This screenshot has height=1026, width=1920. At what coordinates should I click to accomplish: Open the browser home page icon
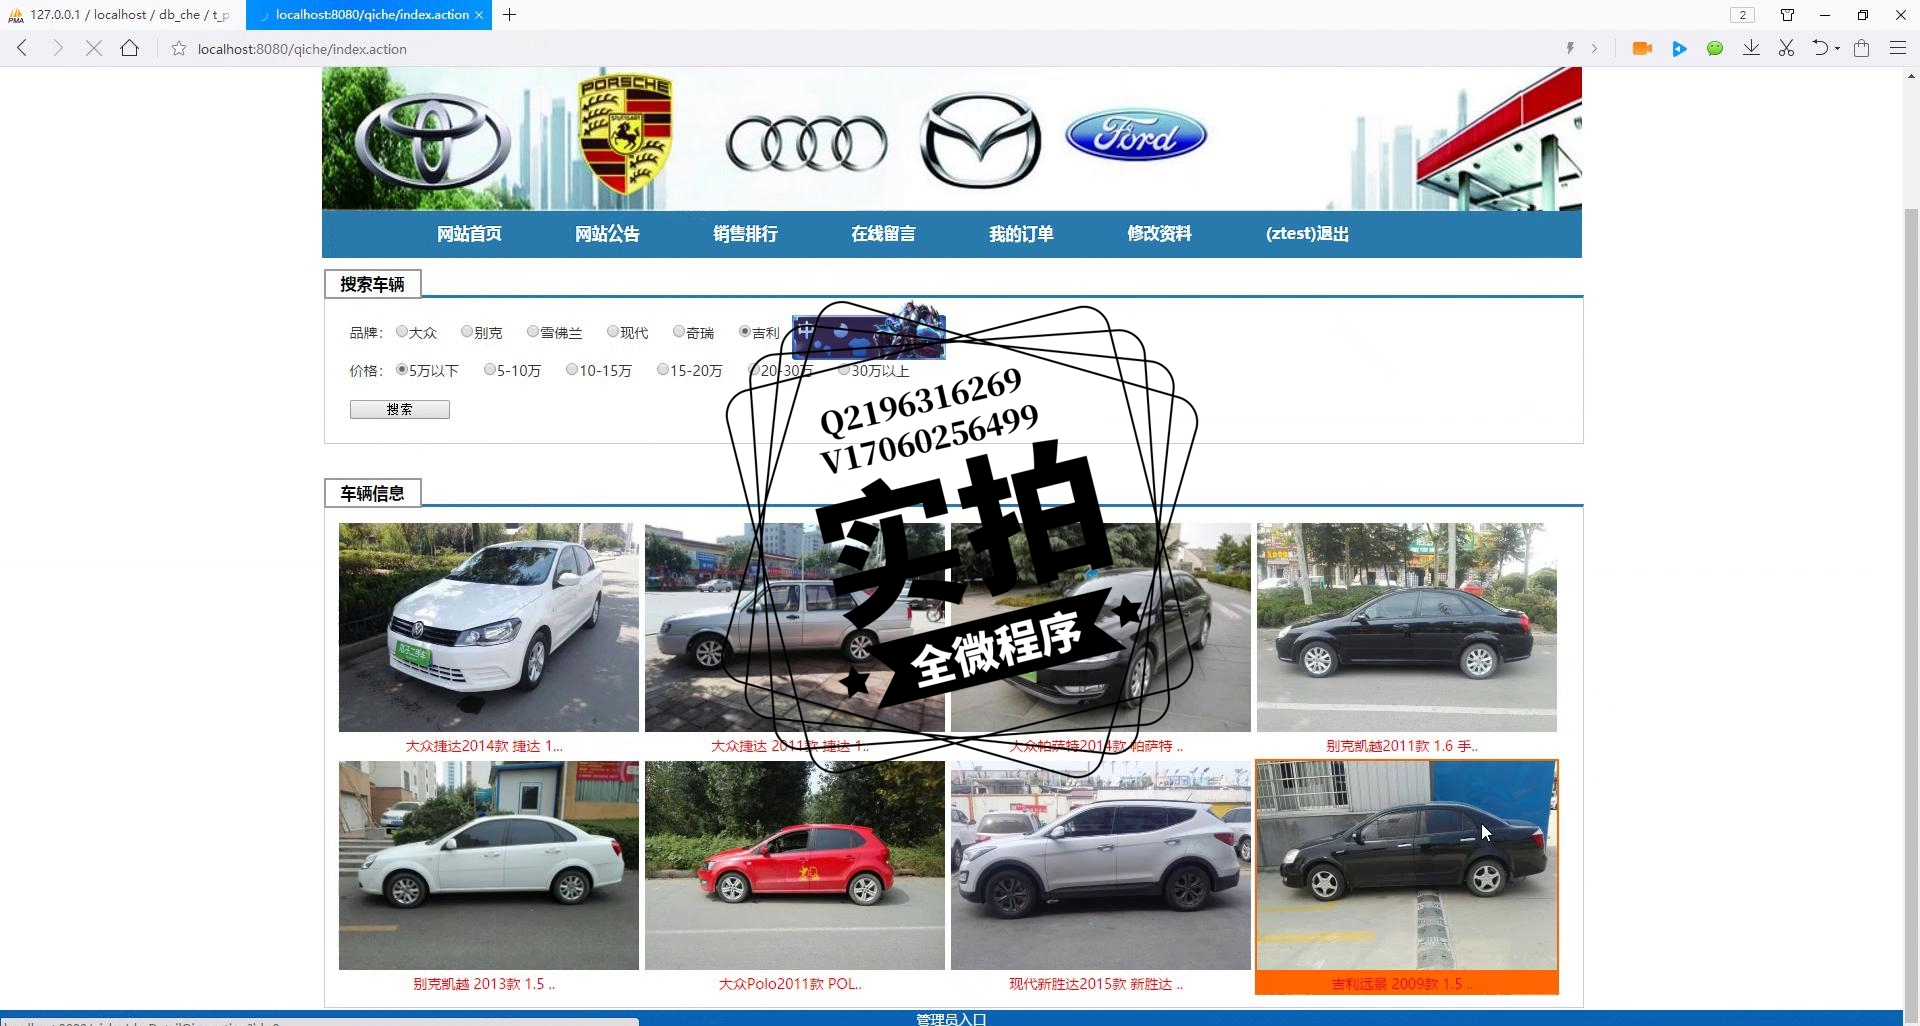129,48
